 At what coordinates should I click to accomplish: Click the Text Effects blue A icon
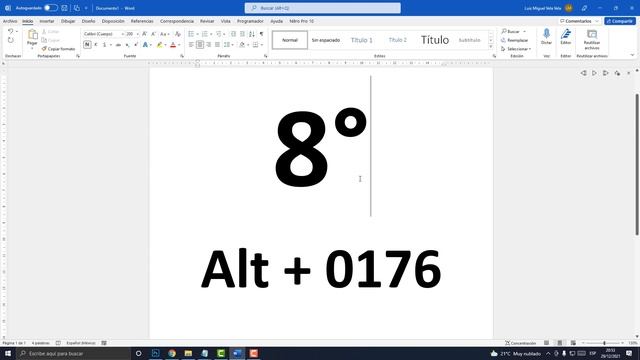coord(145,45)
